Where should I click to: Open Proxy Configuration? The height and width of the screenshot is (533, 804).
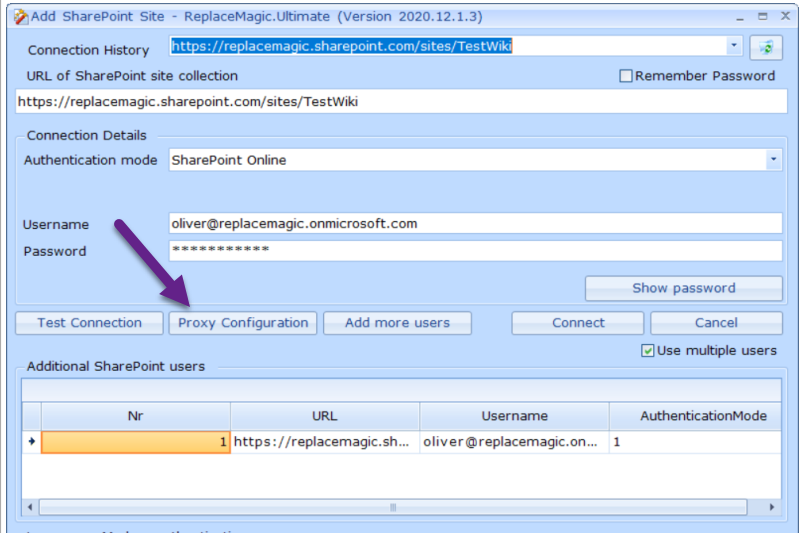243,323
